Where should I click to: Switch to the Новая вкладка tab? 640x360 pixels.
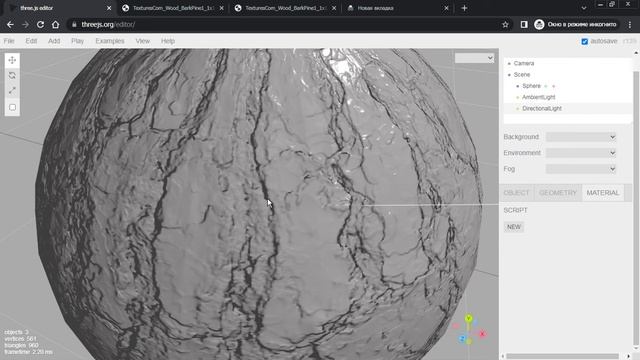(x=398, y=8)
